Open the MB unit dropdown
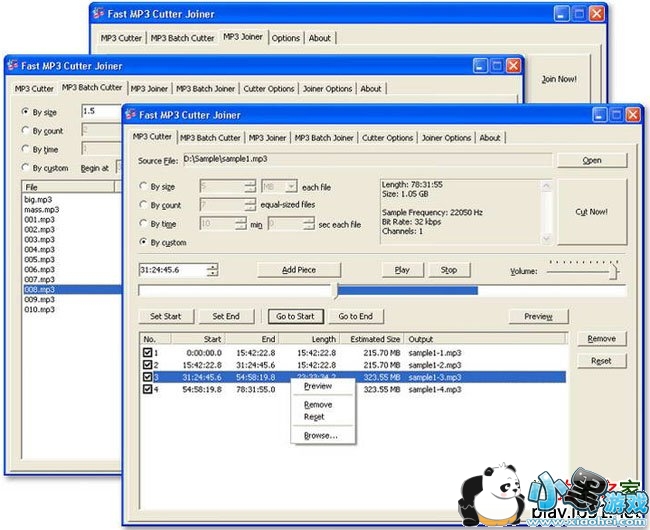Image resolution: width=650 pixels, height=530 pixels. coord(292,187)
